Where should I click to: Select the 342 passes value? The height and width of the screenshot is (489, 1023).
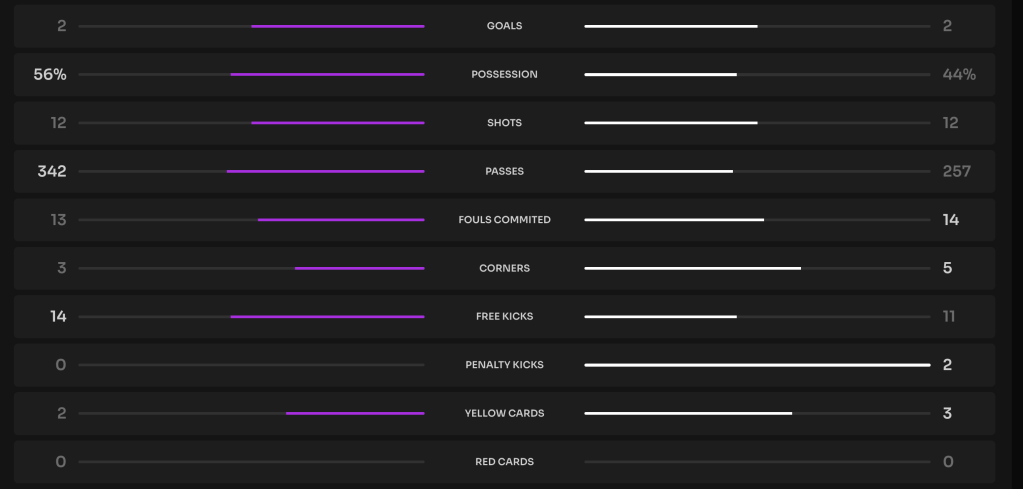tap(52, 172)
